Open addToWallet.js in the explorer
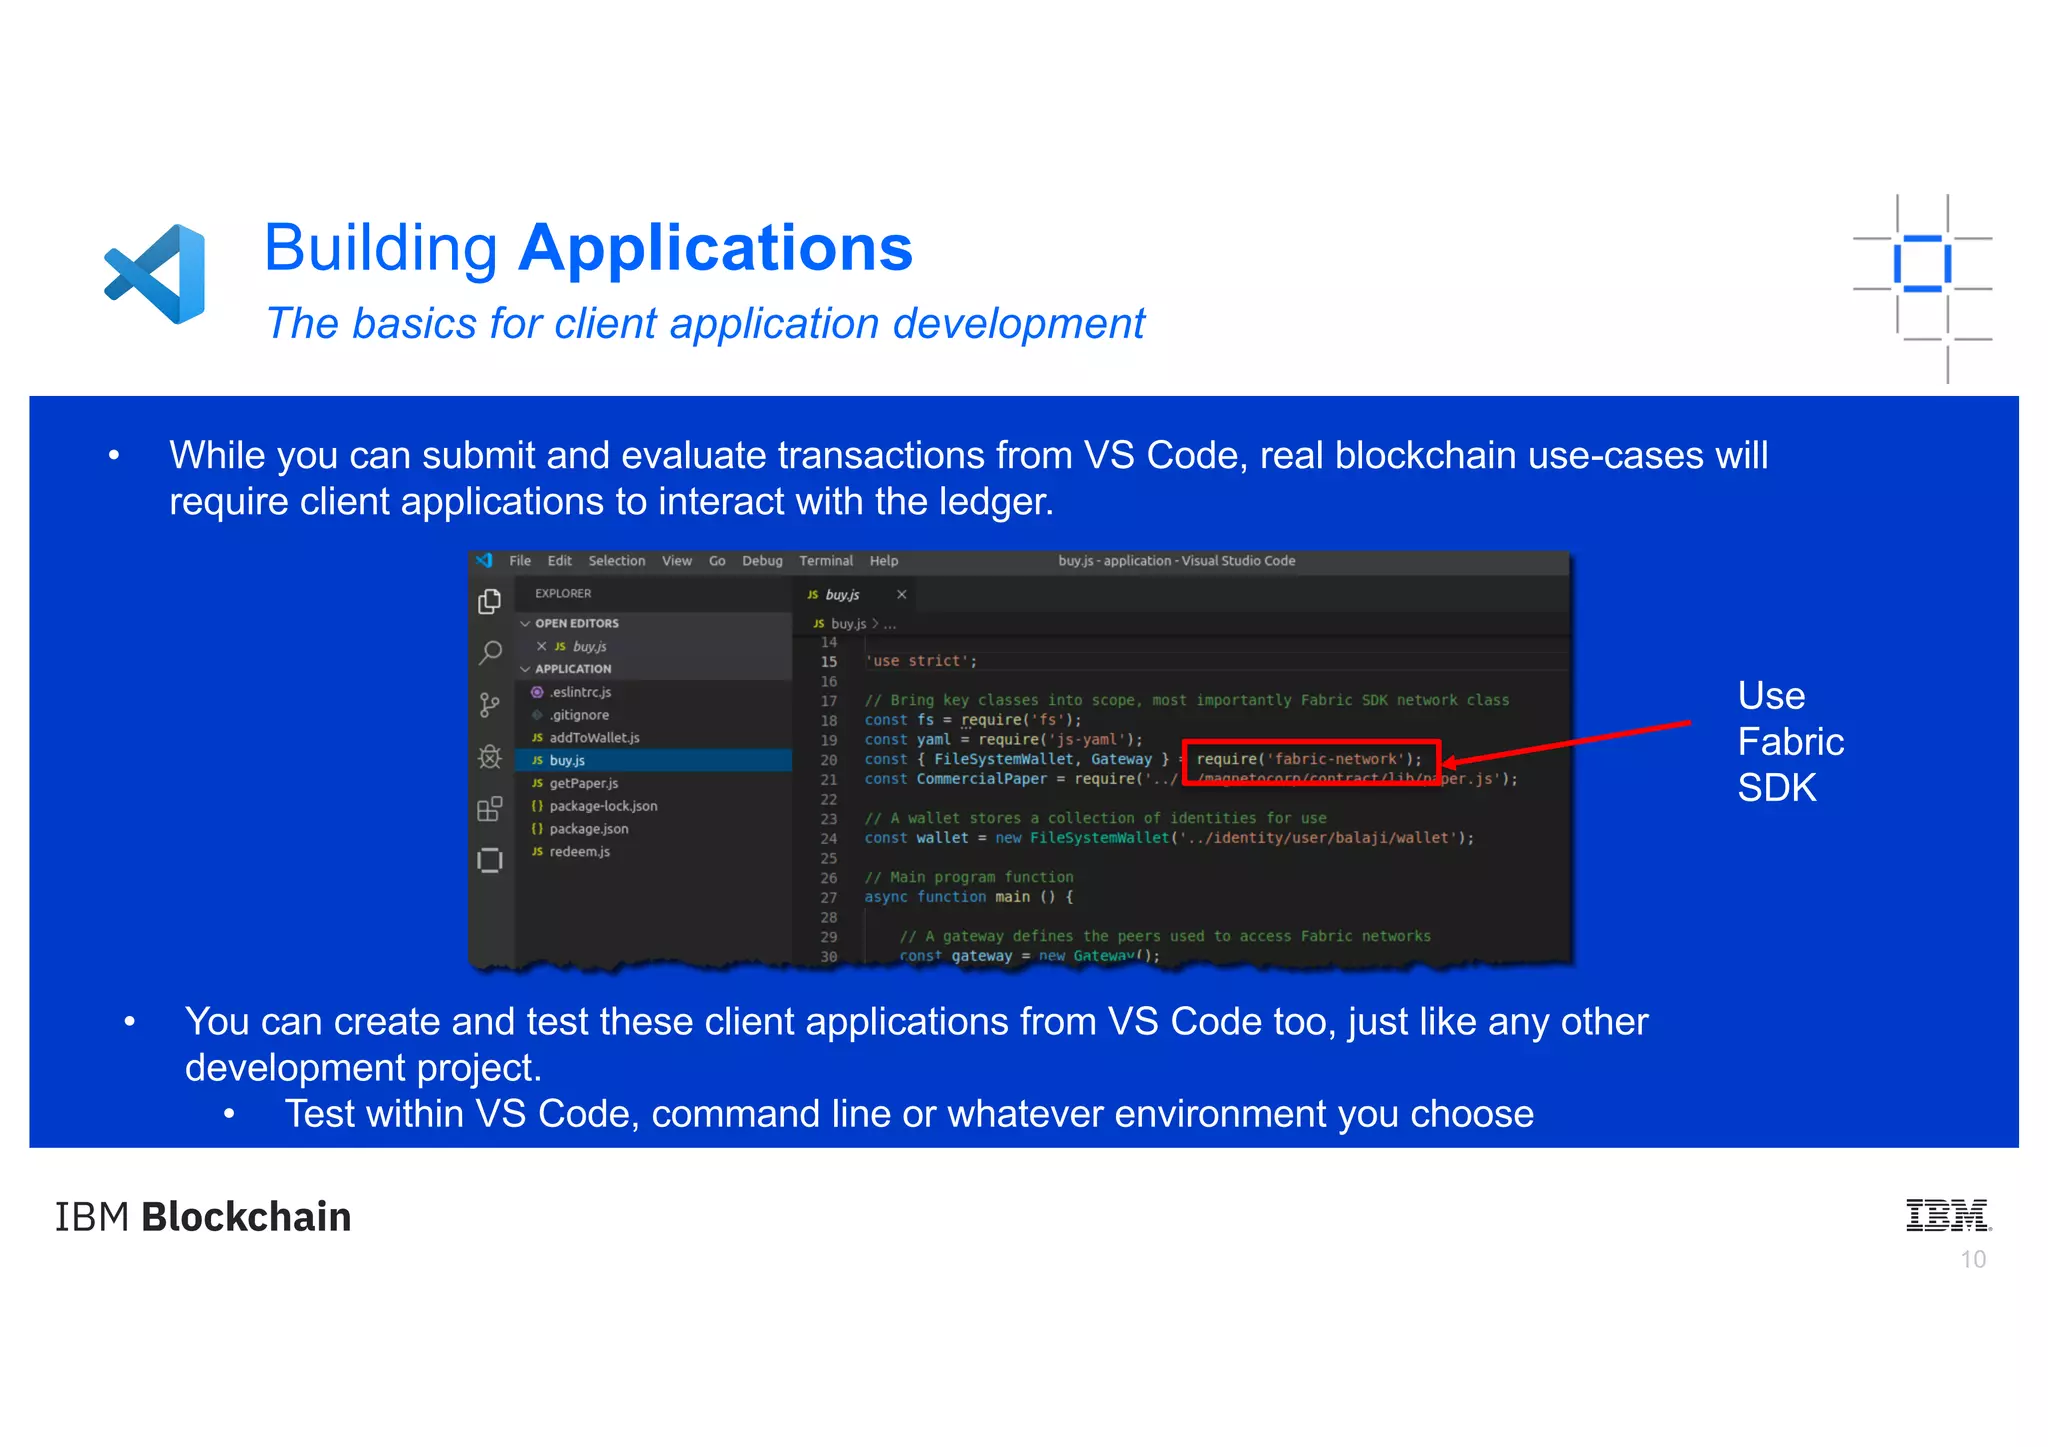 [x=654, y=738]
